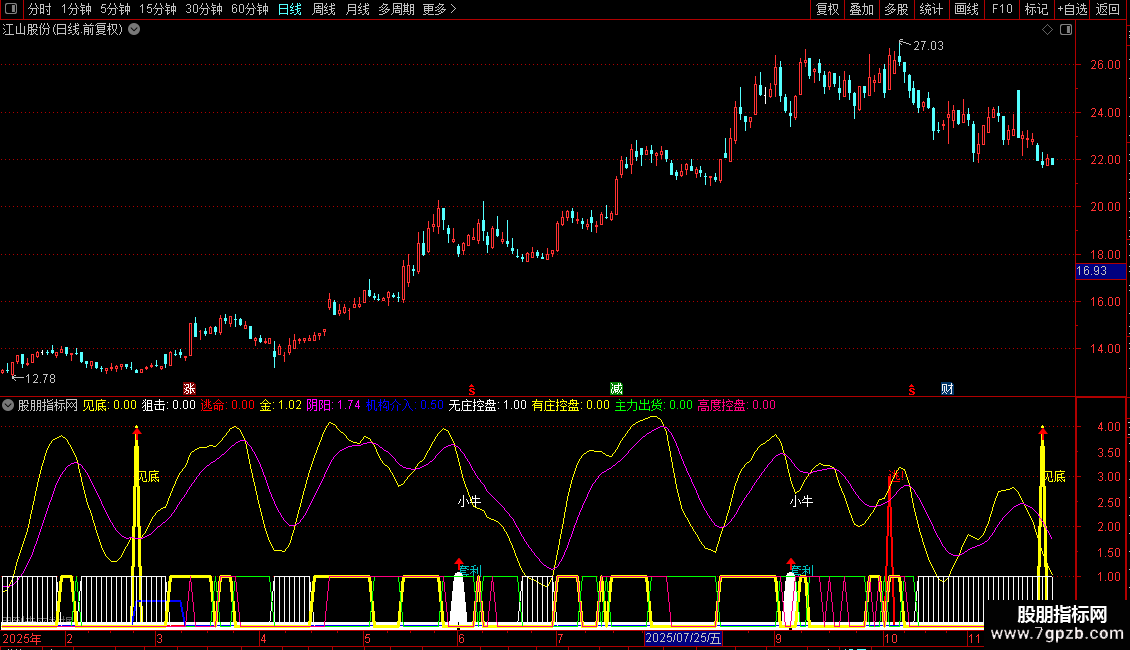Expand the 江山股份 chart title dropdown

tap(134, 30)
